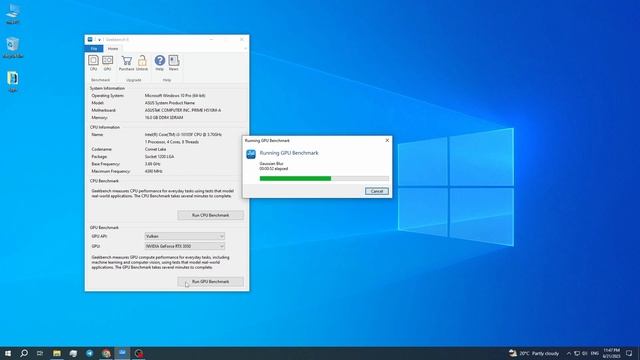Open the GPU API dropdown showing Vulkan

[184, 236]
